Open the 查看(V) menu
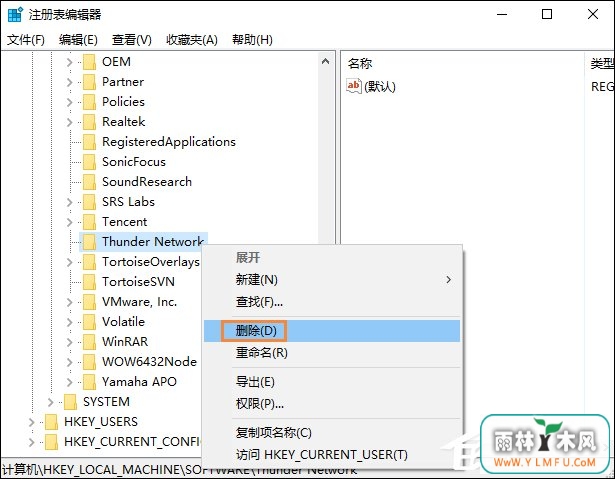The image size is (615, 479). coord(131,40)
